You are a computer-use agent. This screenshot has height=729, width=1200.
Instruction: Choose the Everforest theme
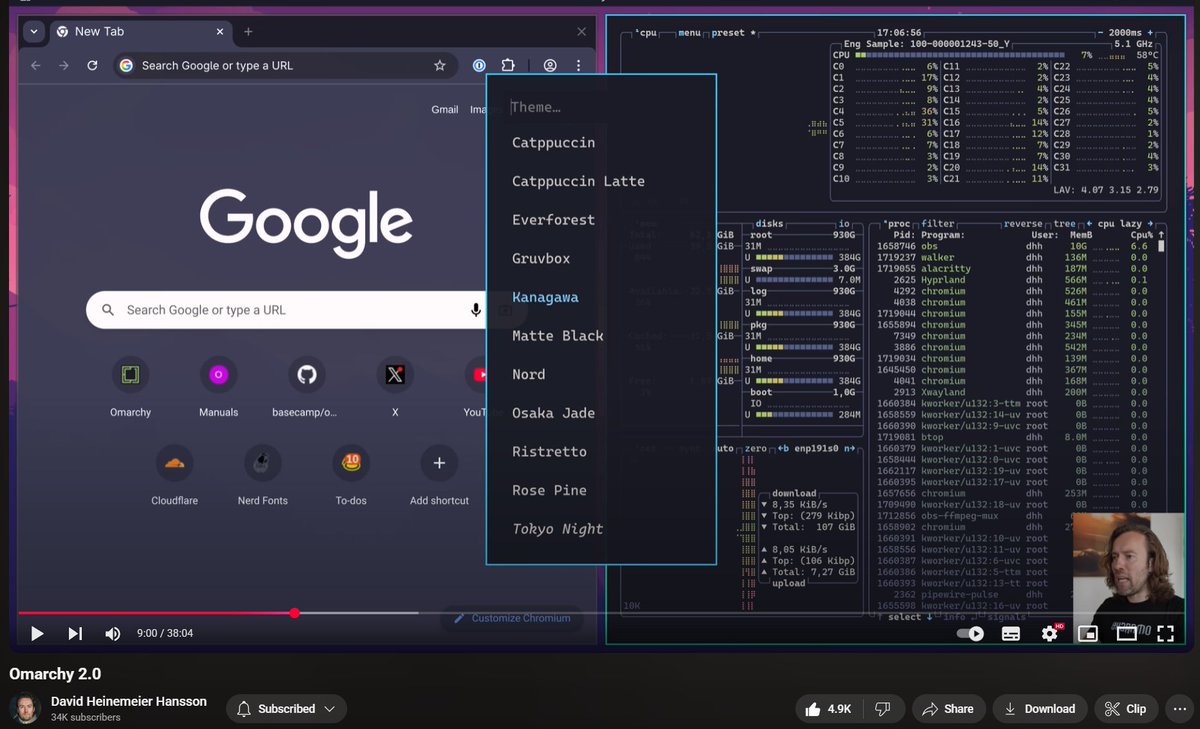click(553, 220)
